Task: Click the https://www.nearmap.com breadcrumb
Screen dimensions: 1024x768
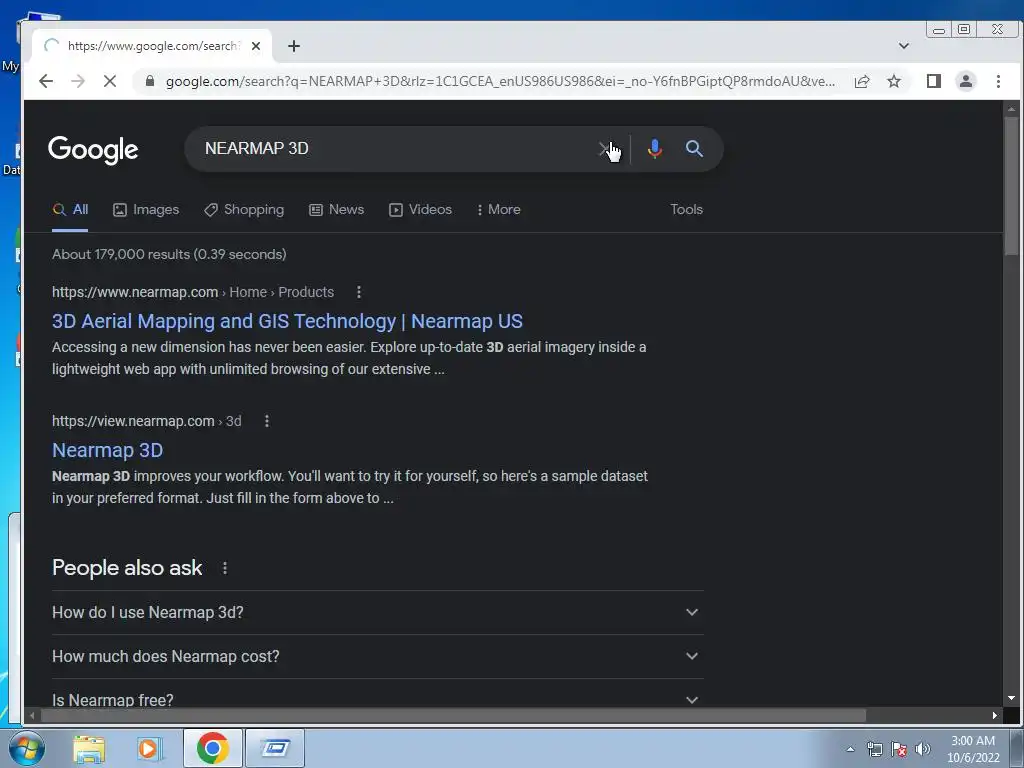Action: 135,292
